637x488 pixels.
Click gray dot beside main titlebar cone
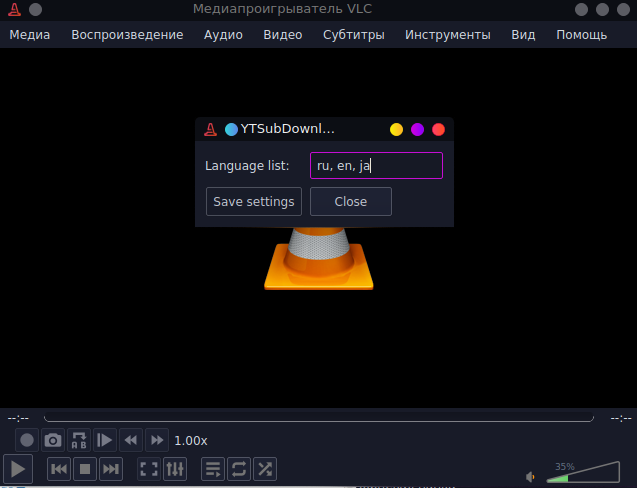[x=35, y=9]
